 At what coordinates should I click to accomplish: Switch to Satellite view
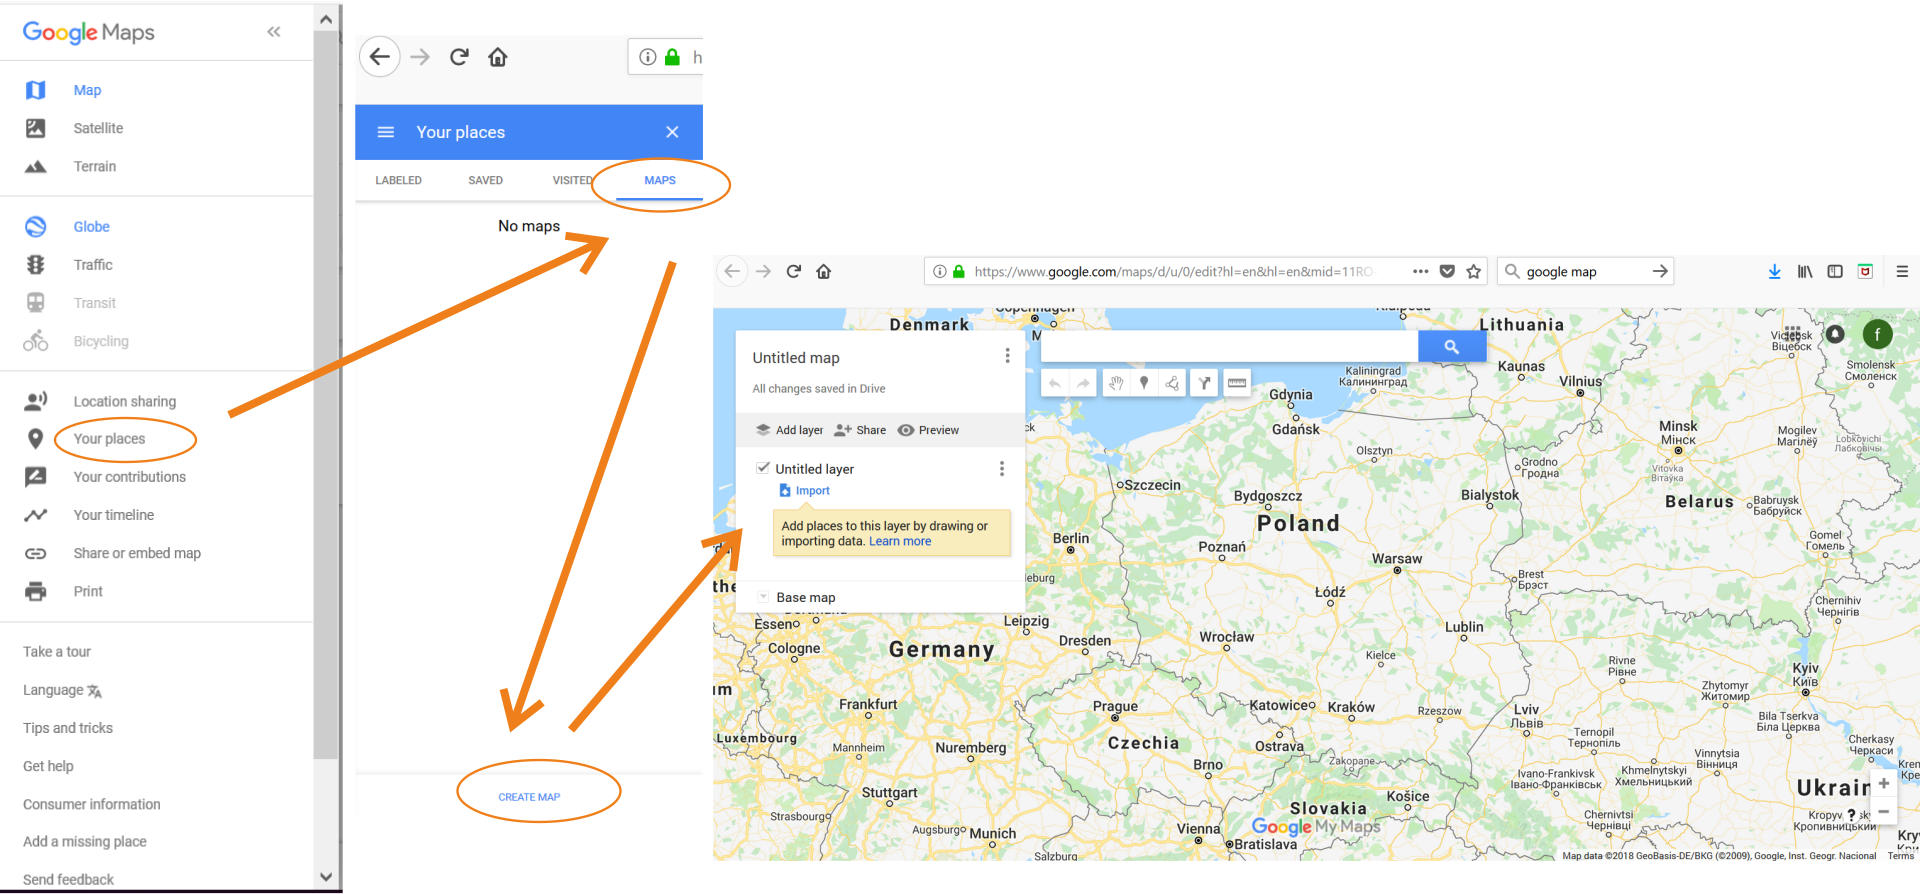[98, 128]
